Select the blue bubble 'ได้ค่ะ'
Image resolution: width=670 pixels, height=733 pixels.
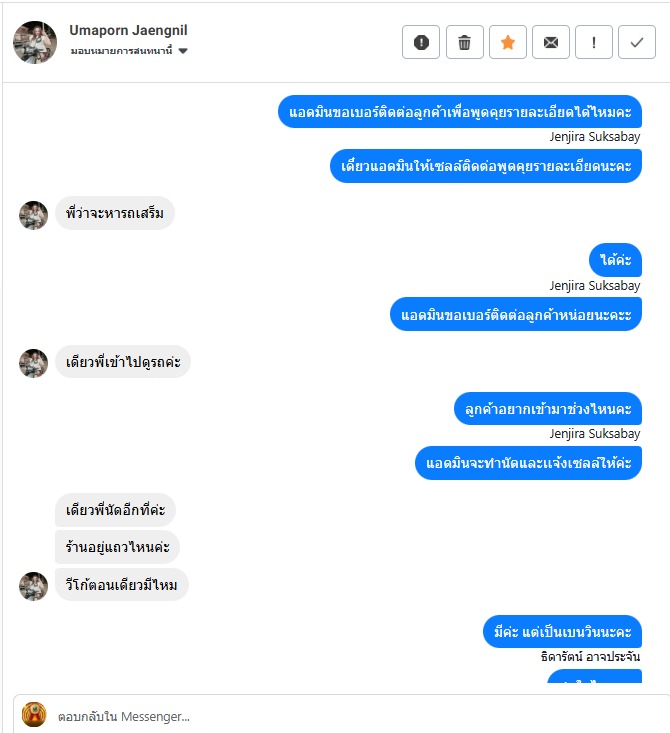[615, 260]
